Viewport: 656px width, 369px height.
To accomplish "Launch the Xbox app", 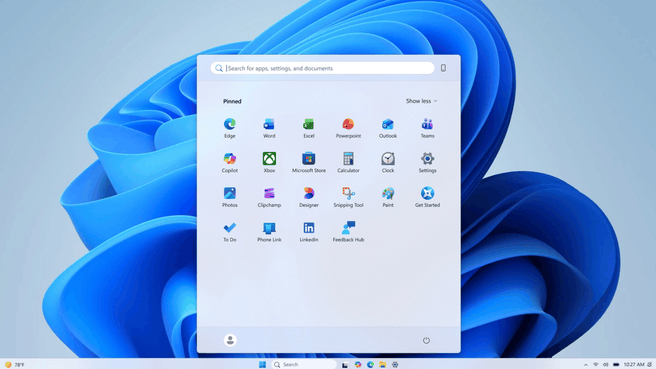I will click(269, 162).
